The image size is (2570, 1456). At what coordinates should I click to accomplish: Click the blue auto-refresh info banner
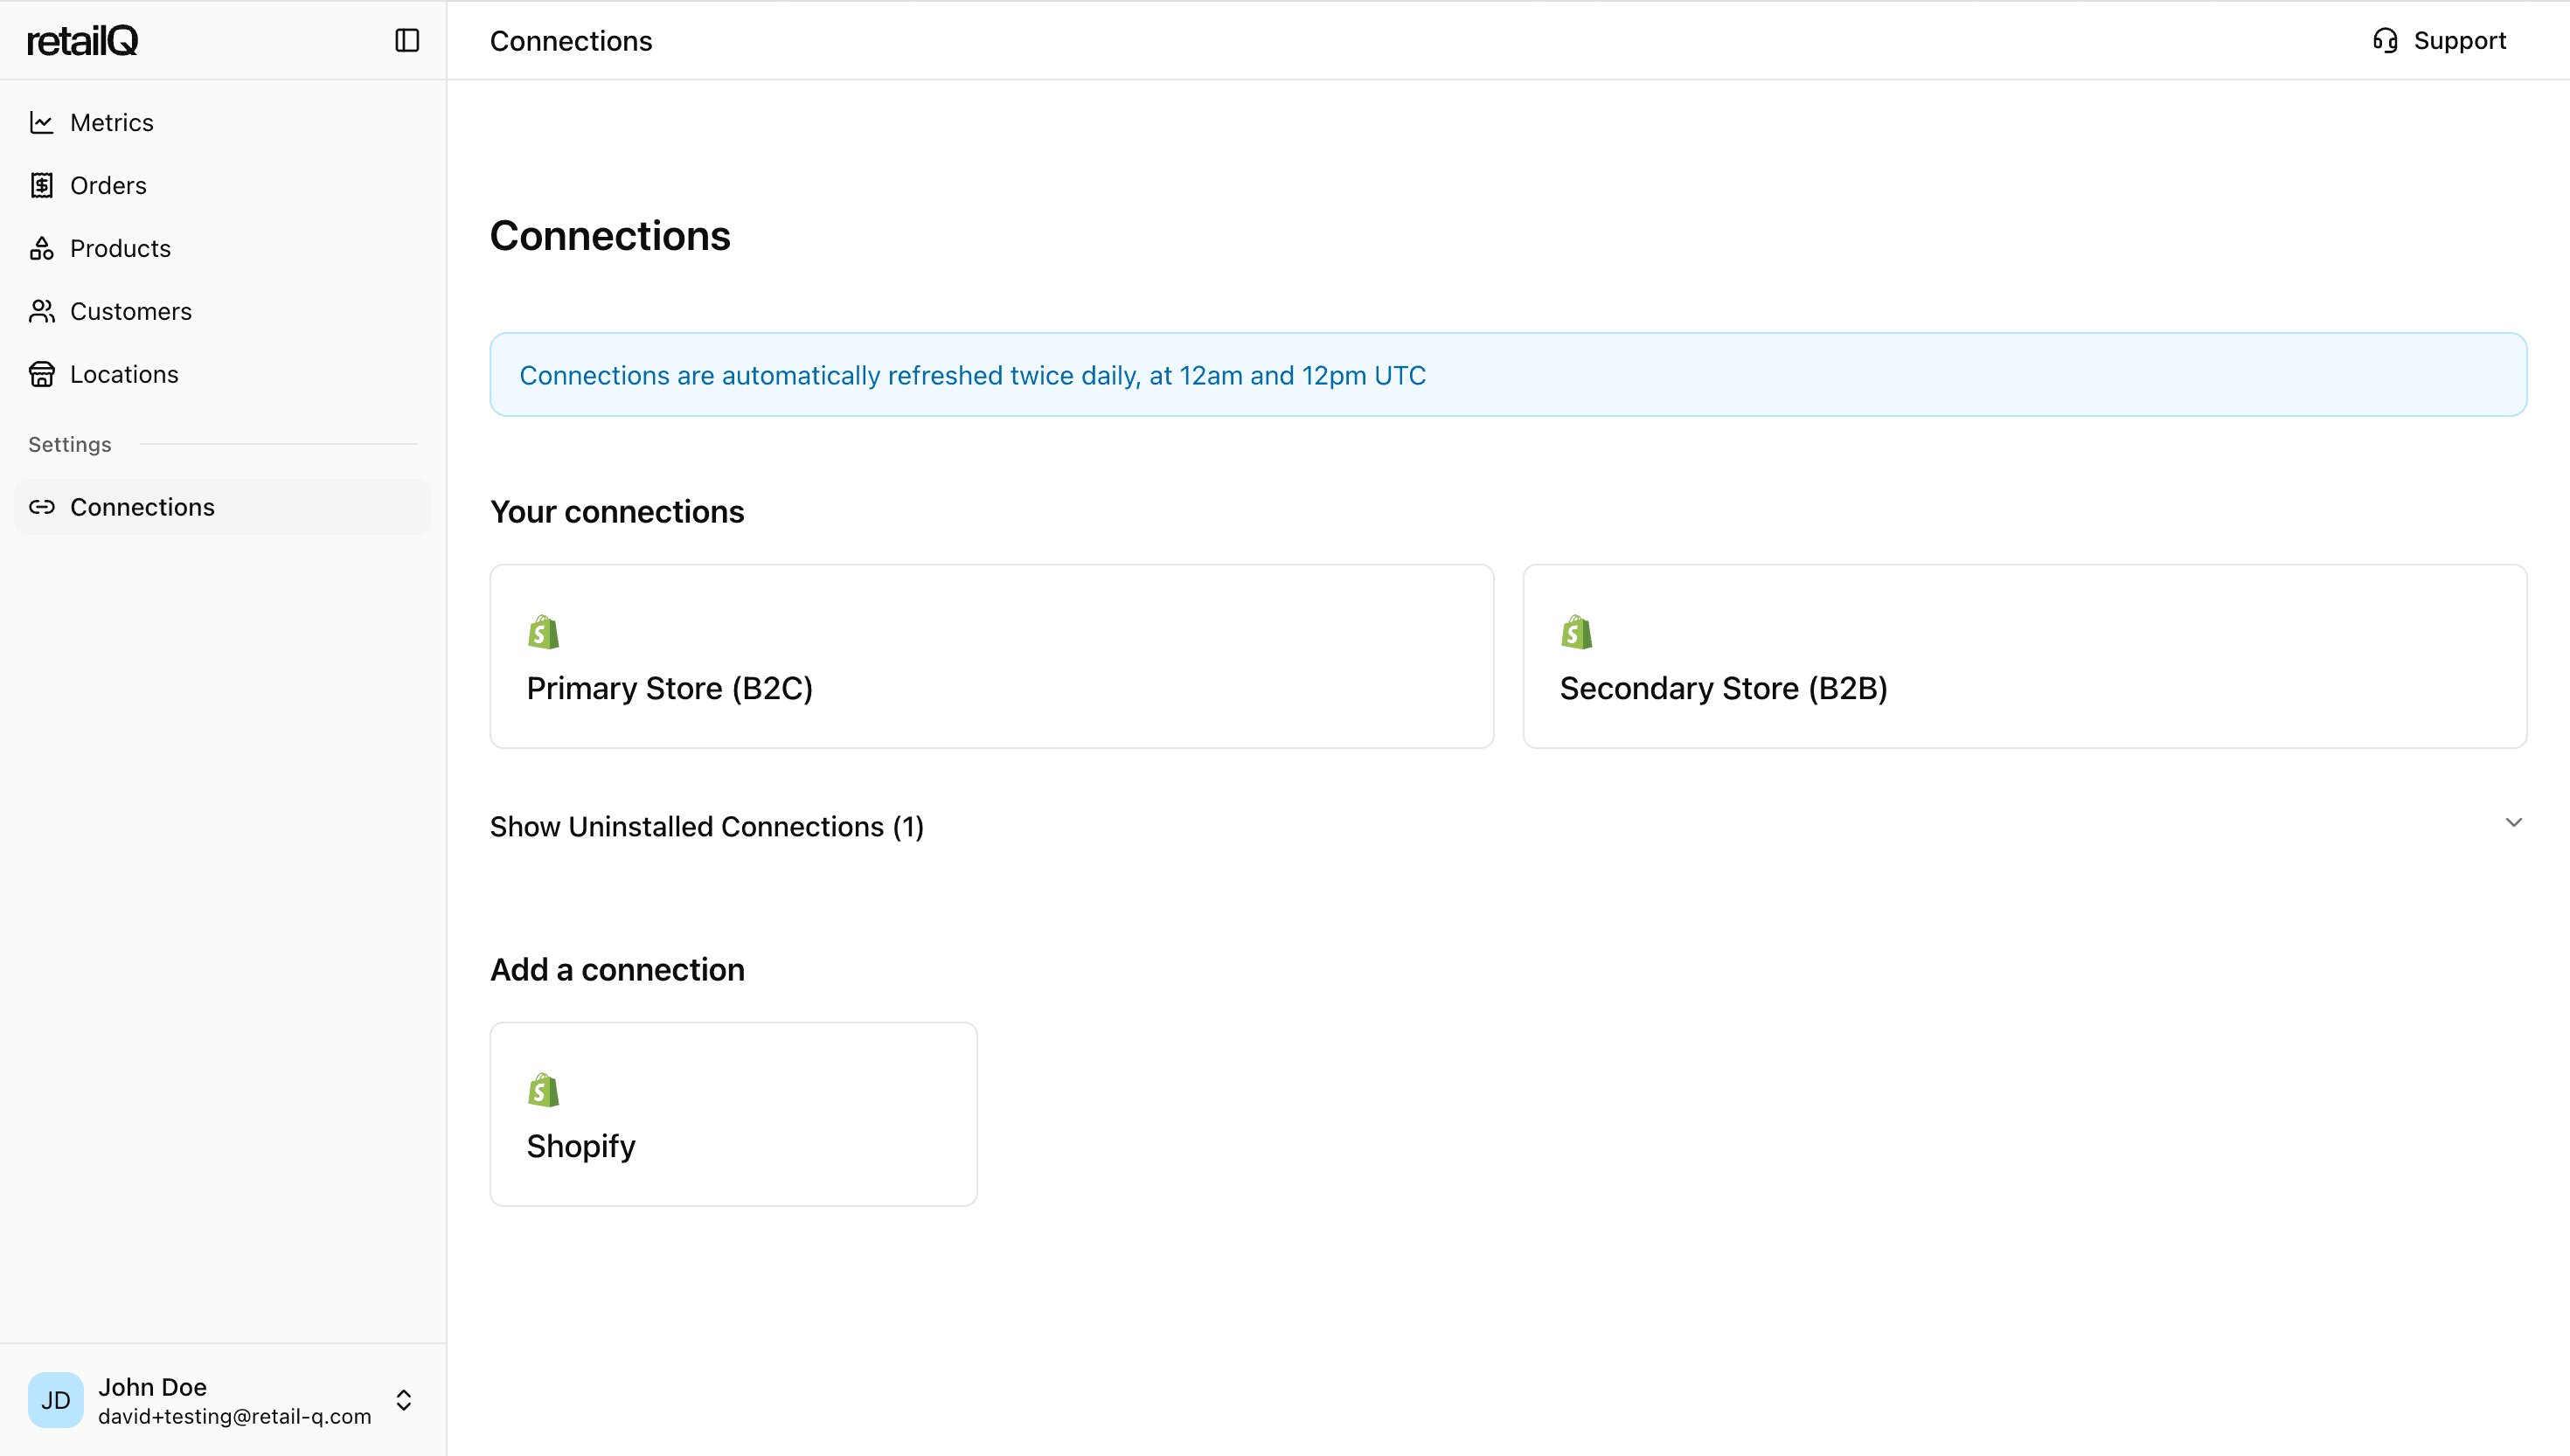(x=1507, y=375)
